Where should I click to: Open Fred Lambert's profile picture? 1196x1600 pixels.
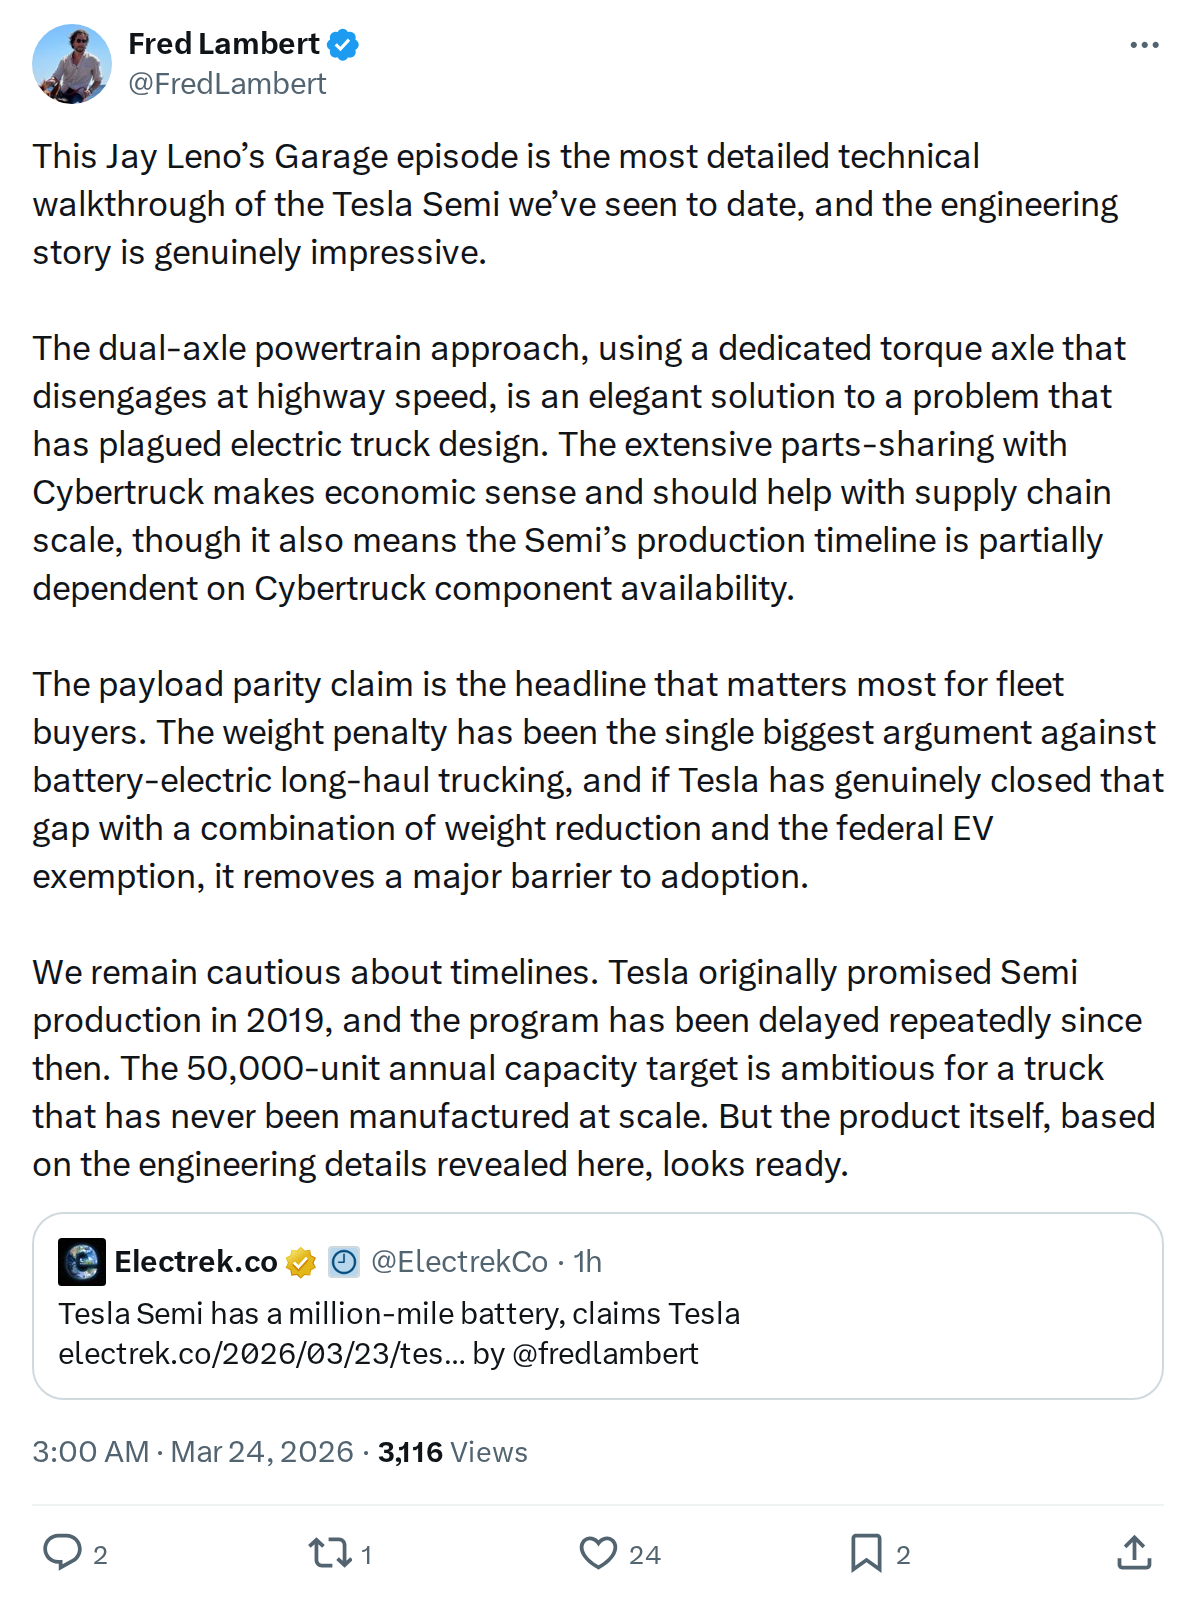pos(75,62)
